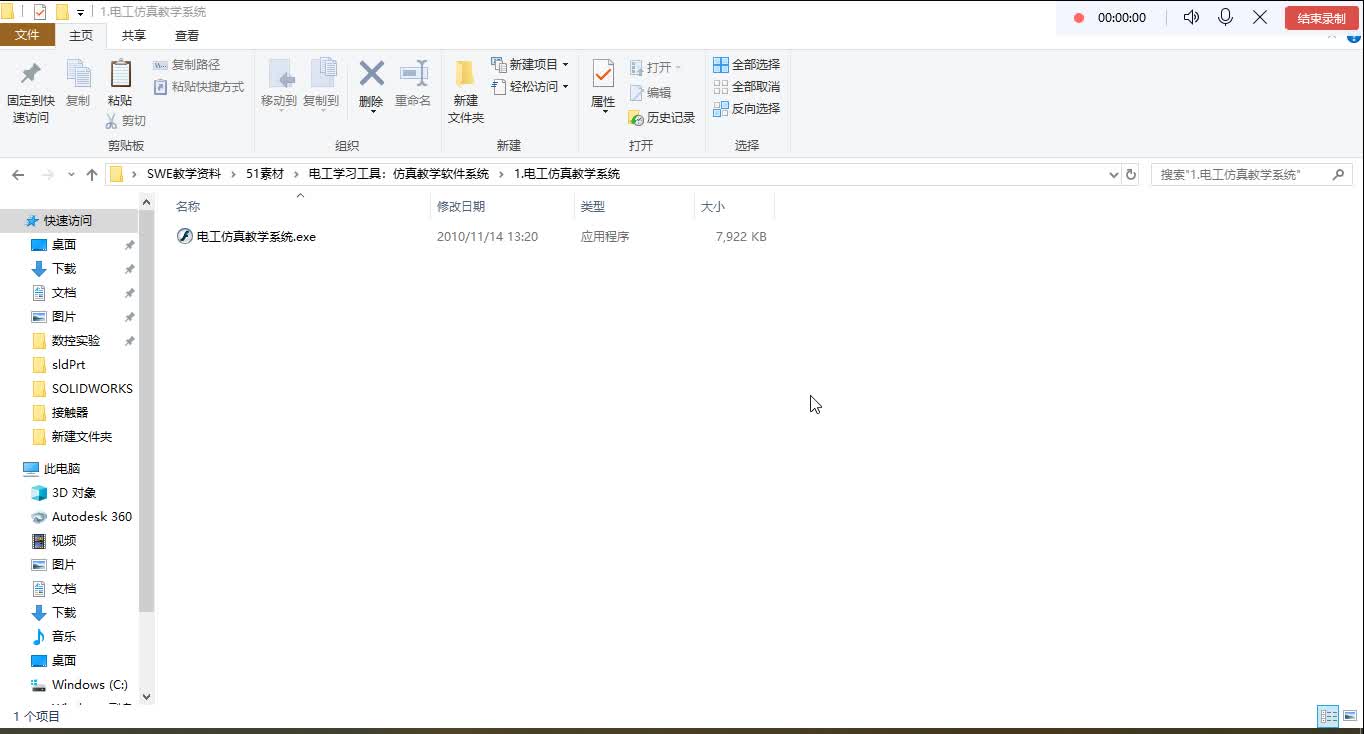Click the Forward navigation arrow
1364x734 pixels.
[x=47, y=174]
